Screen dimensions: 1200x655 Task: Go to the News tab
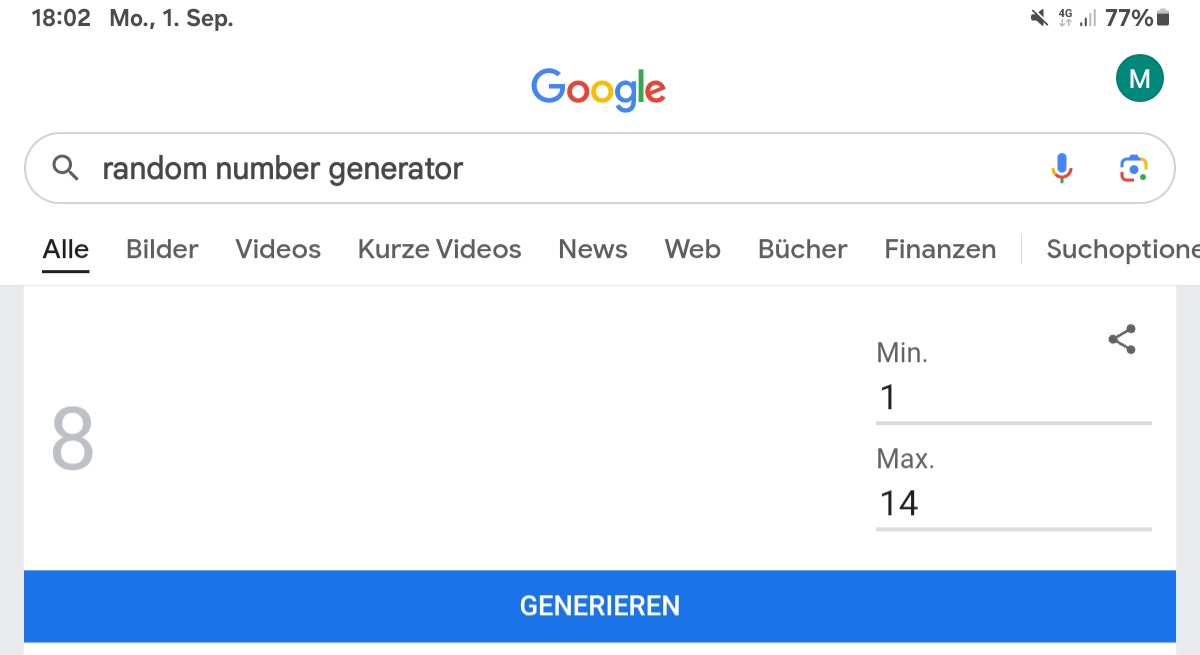point(593,249)
